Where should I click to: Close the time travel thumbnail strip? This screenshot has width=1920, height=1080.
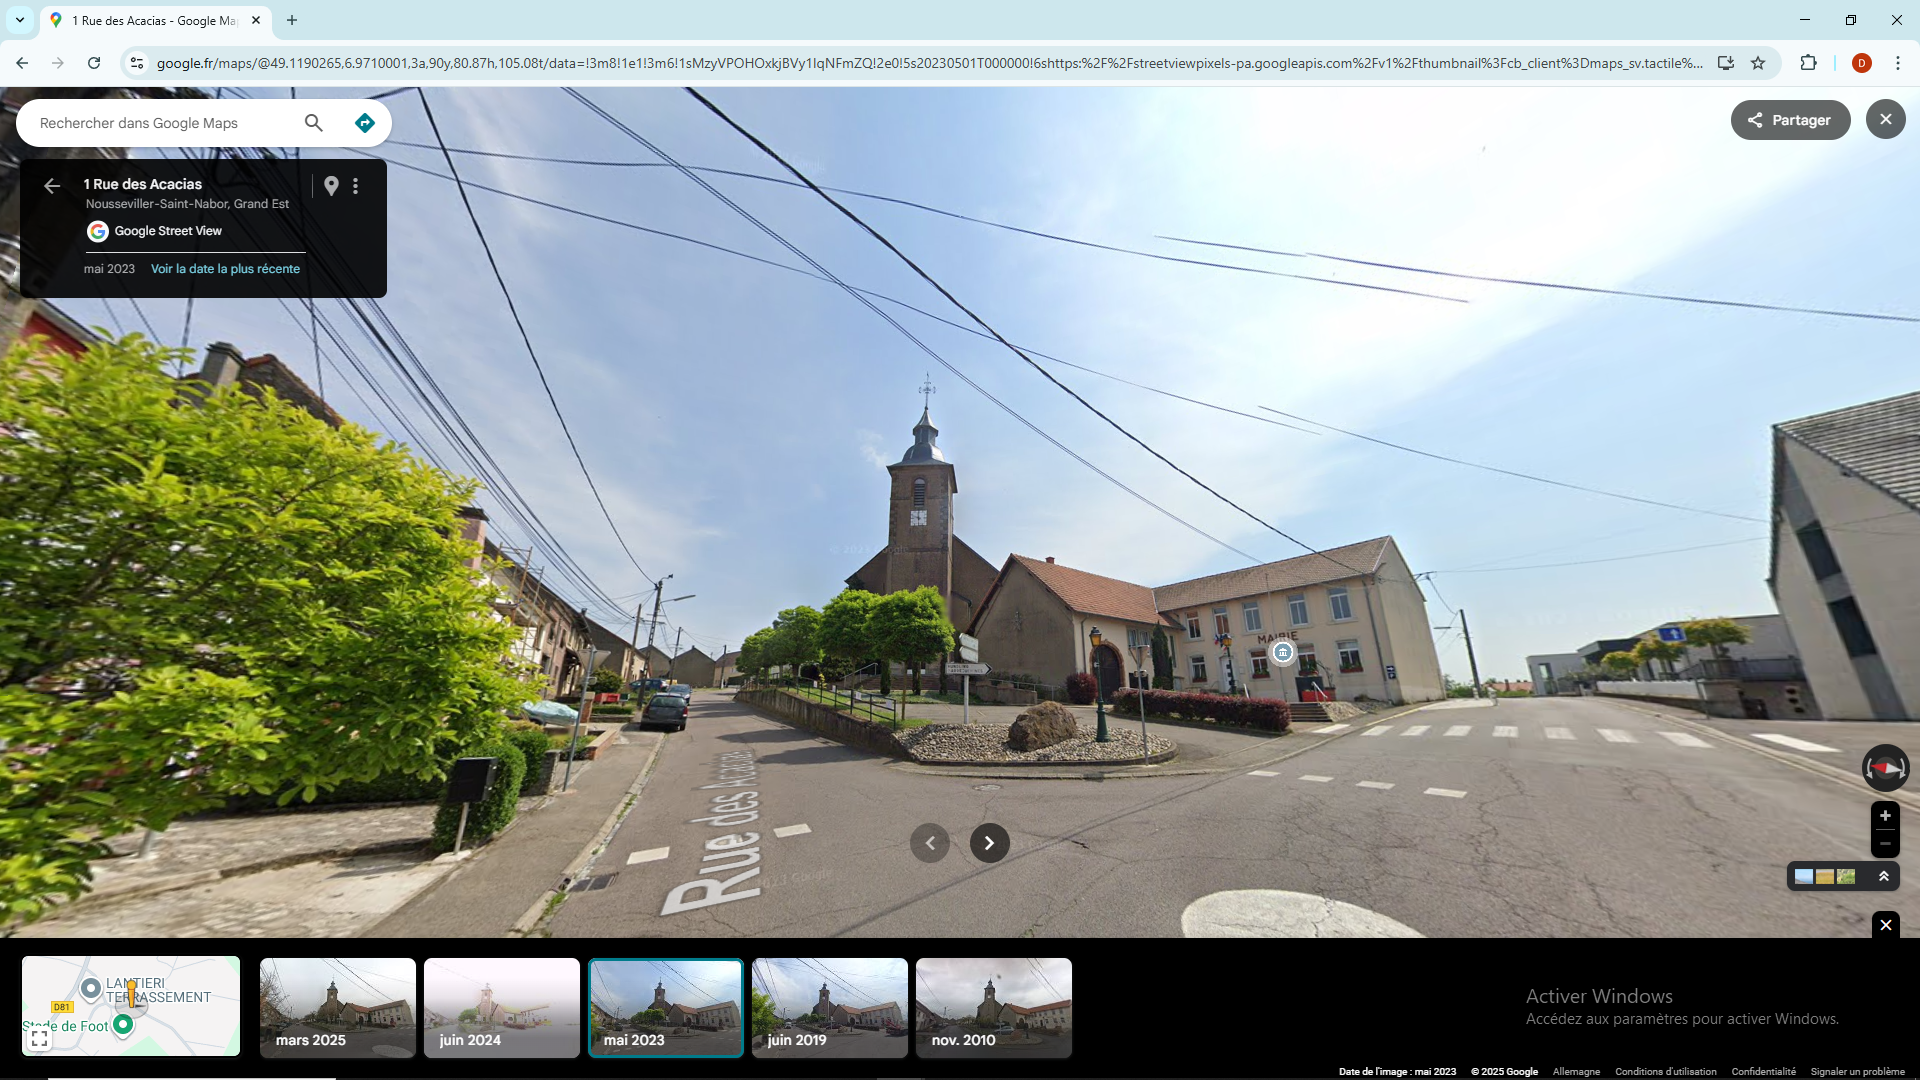[1885, 925]
